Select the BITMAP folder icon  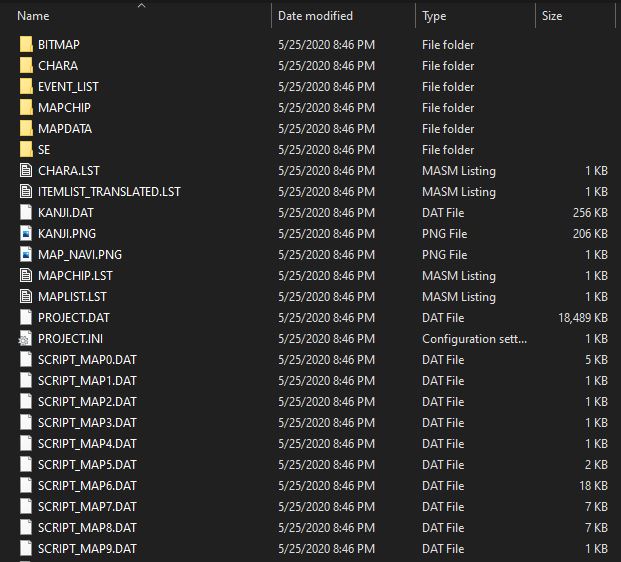coord(26,45)
